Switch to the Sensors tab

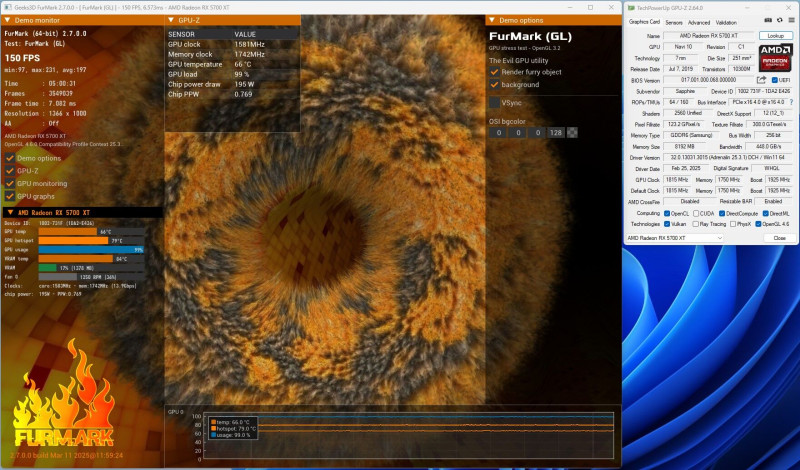coord(673,22)
